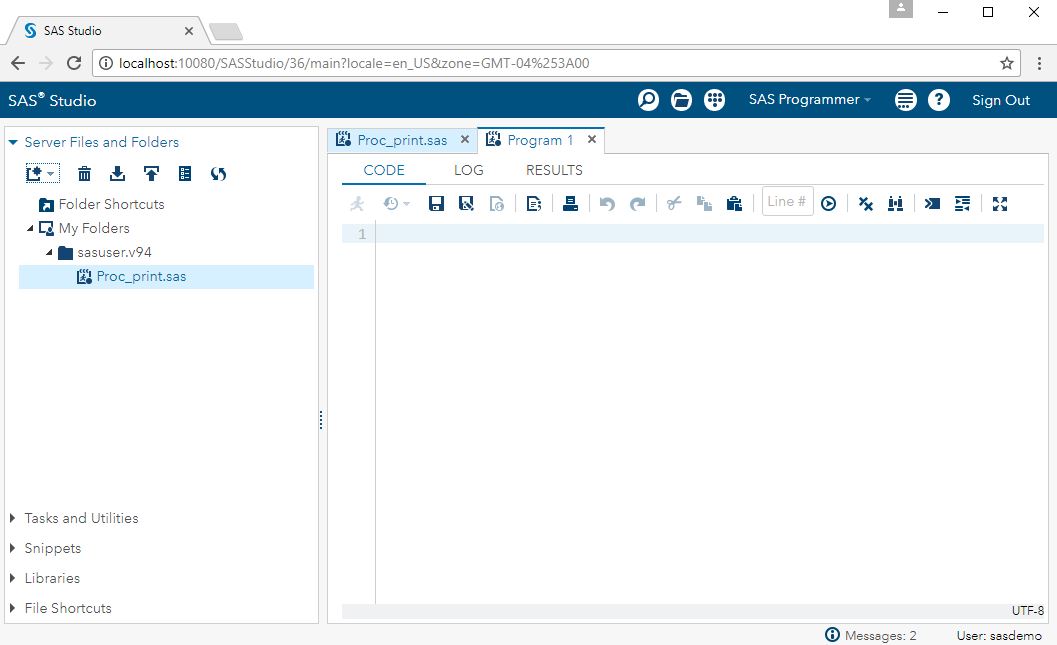Screen dimensions: 1057x645
Task: Click the Undo arrow icon
Action: coord(607,204)
